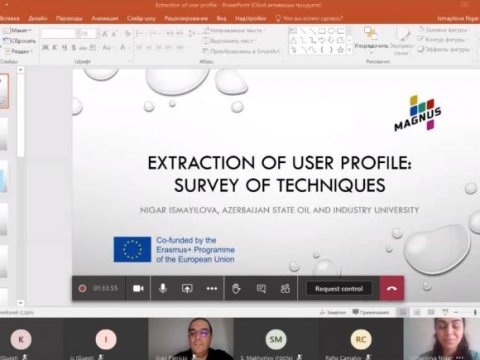Open Экспресс-стили quick styles

coord(402,42)
